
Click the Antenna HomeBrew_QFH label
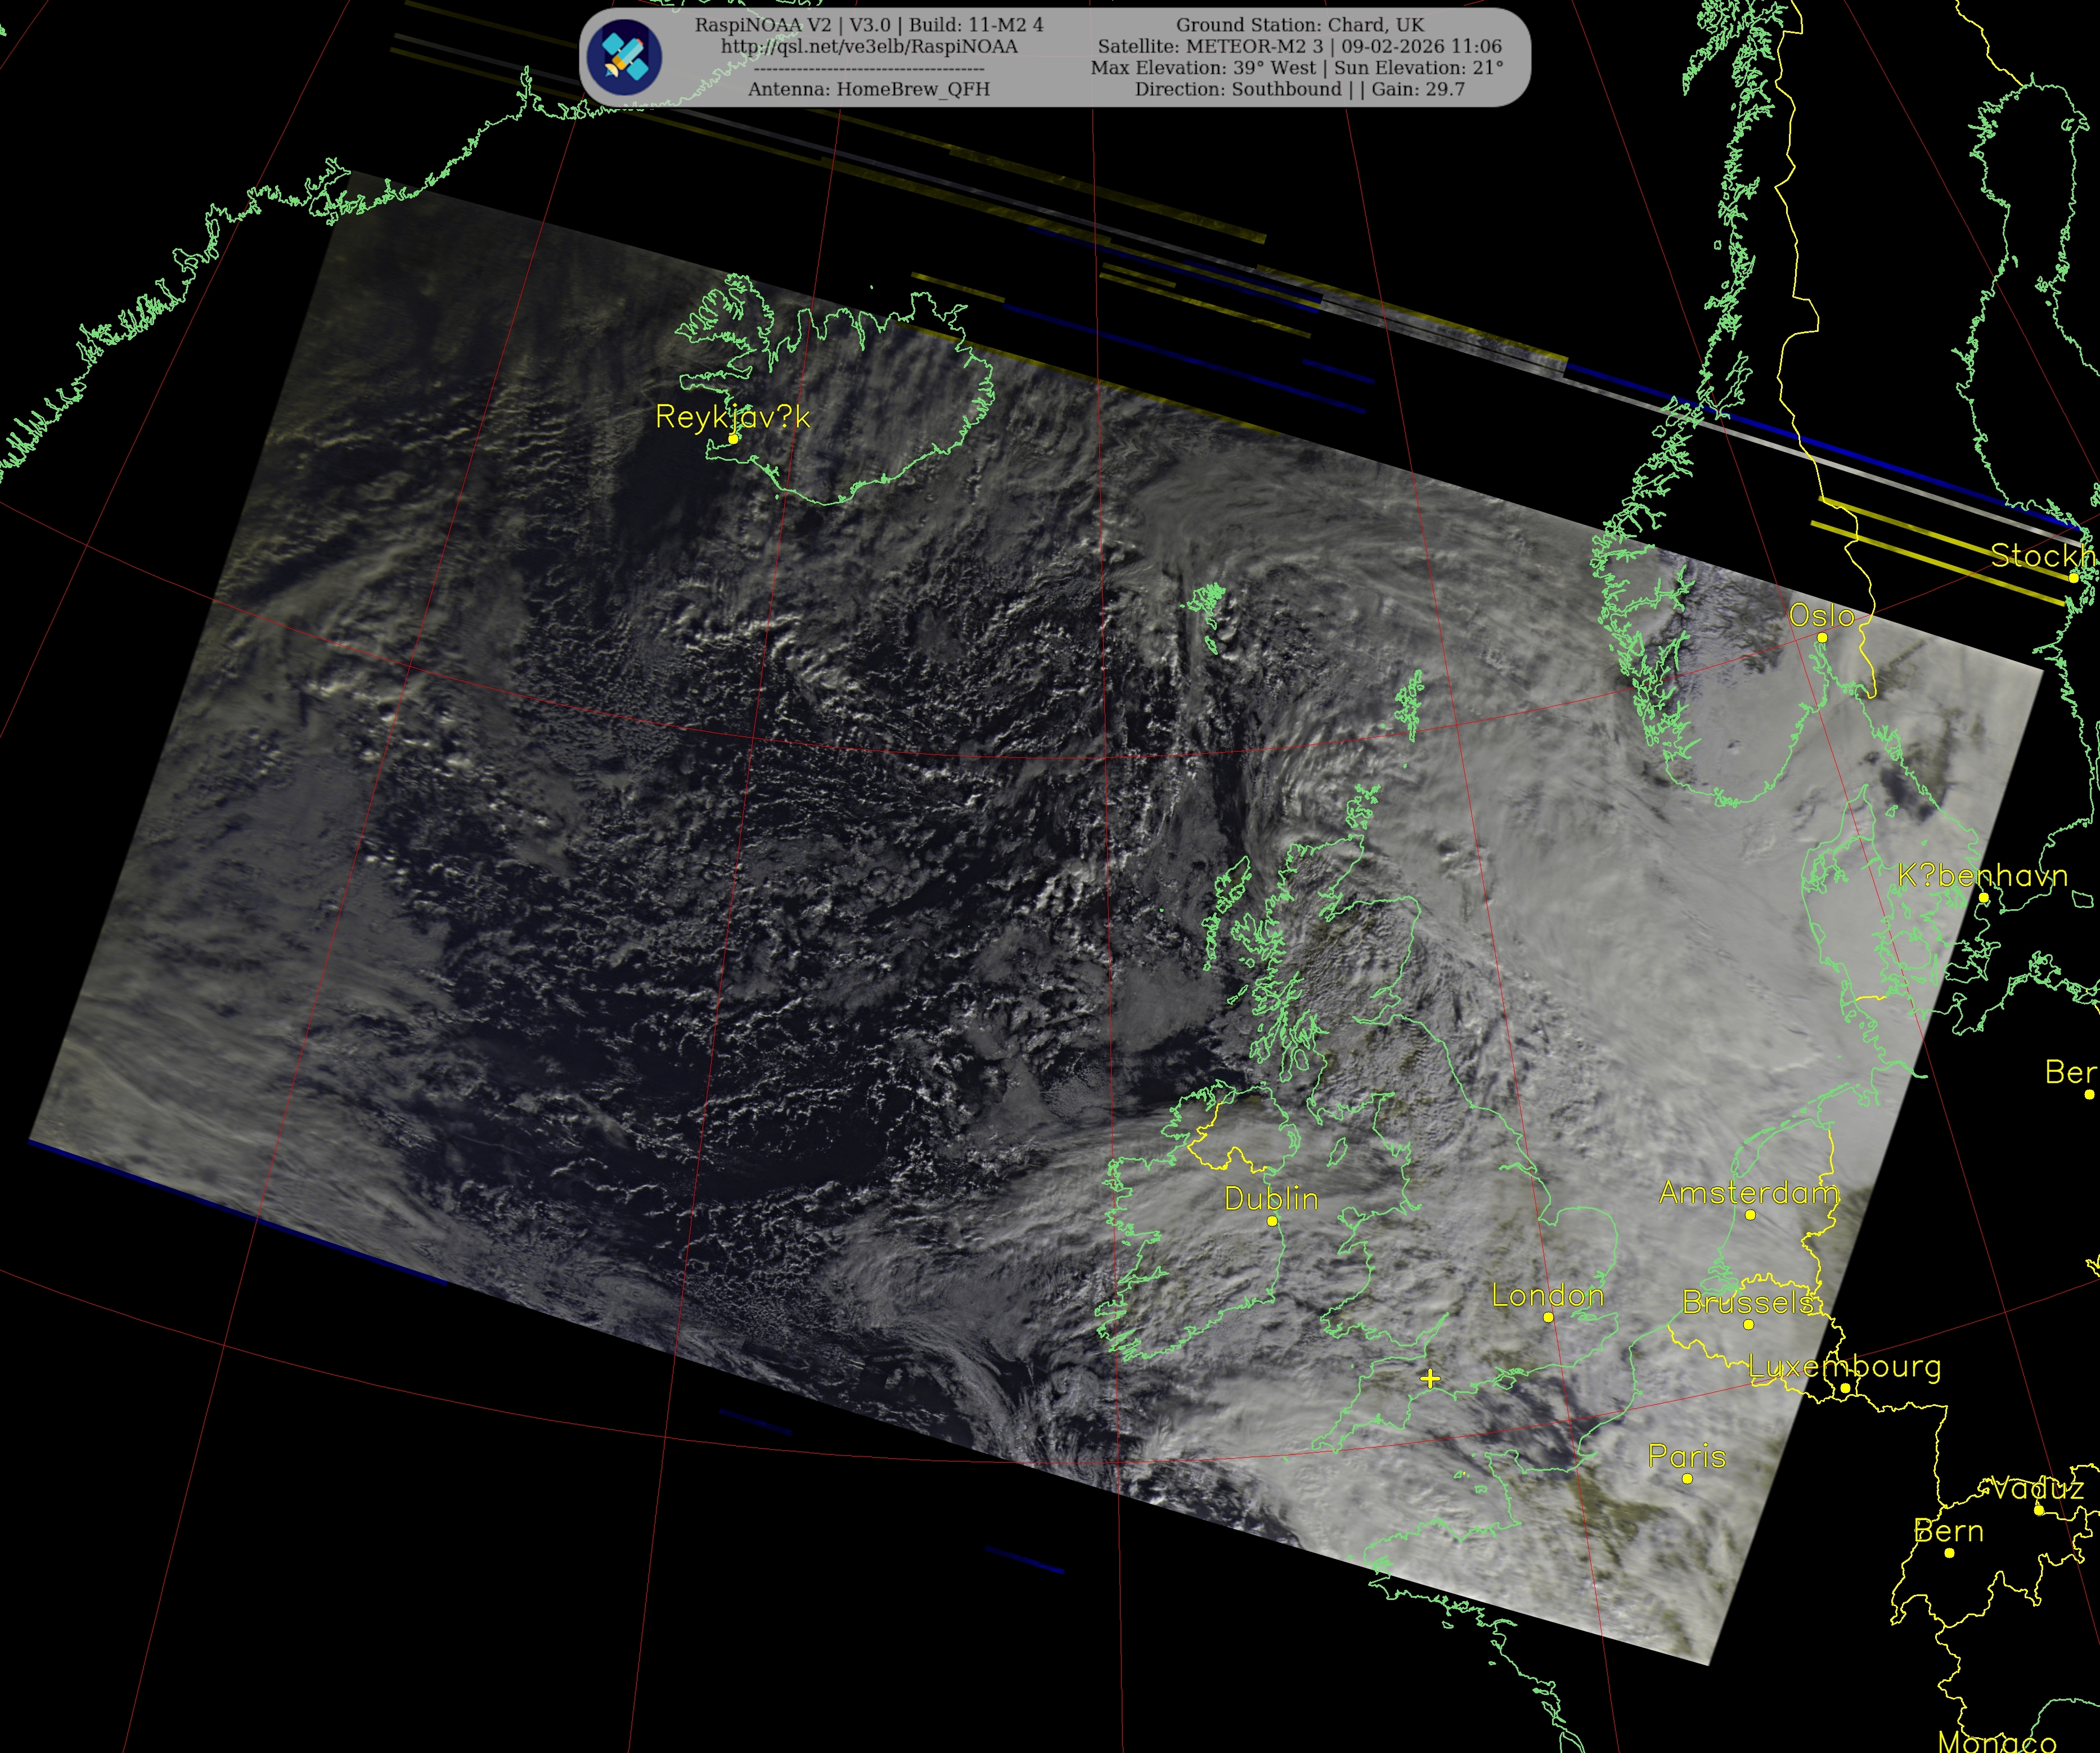(x=868, y=89)
